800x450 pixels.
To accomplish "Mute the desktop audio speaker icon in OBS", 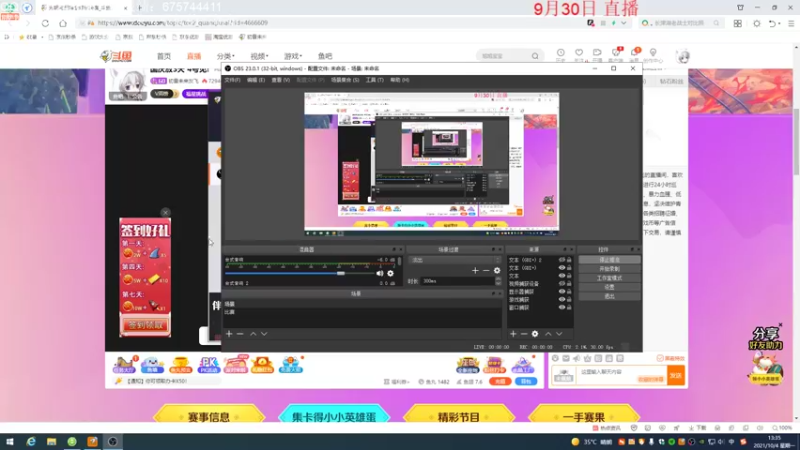I will click(380, 273).
